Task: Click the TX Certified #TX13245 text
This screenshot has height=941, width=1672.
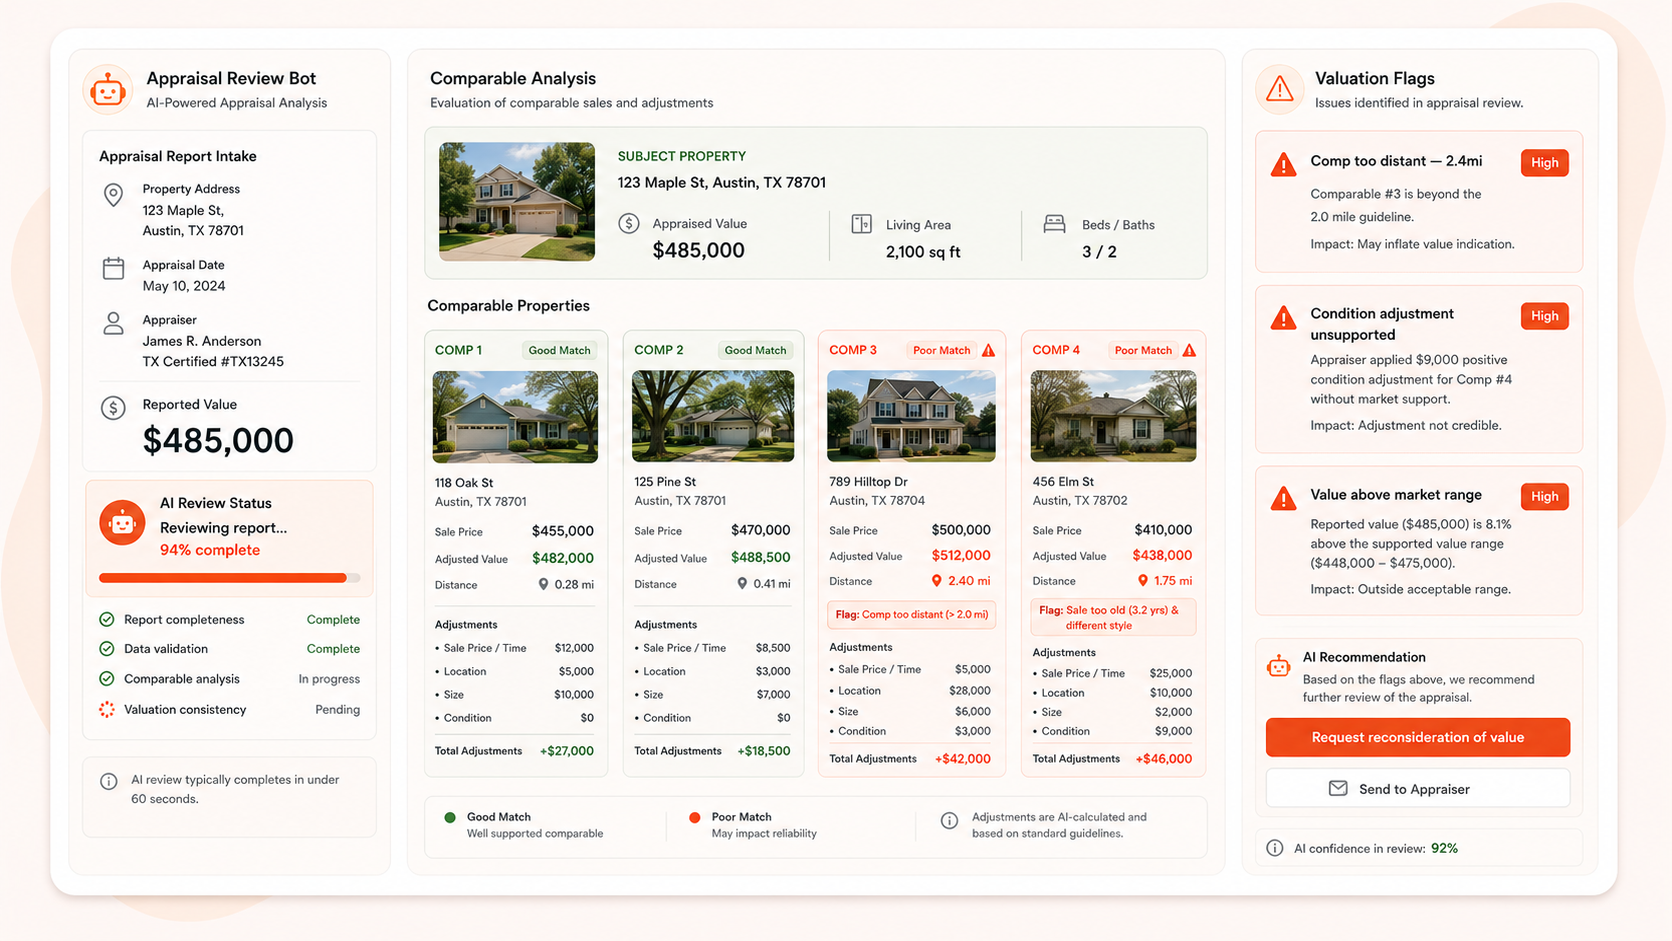Action: coord(213,362)
